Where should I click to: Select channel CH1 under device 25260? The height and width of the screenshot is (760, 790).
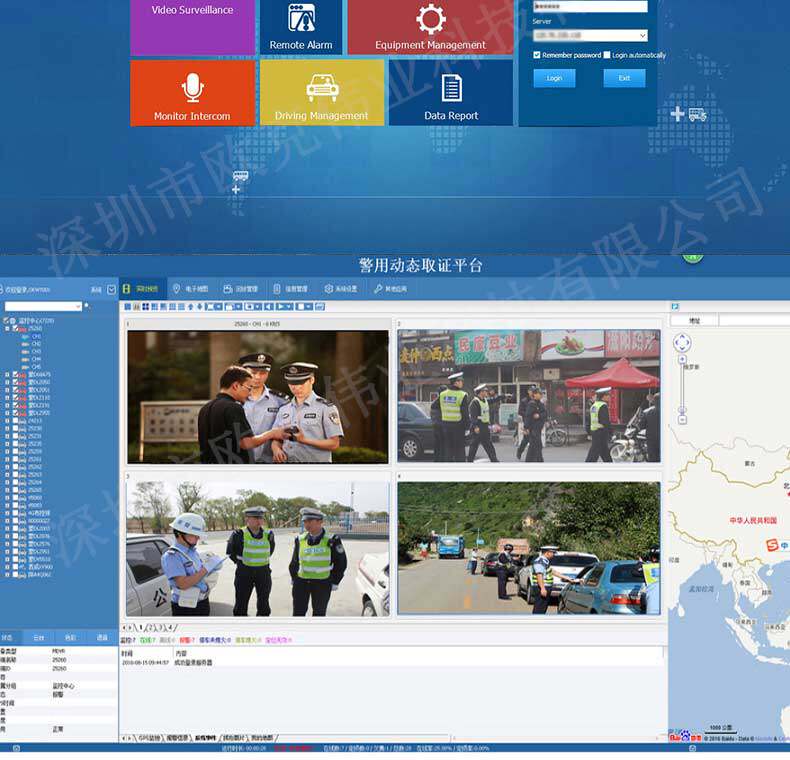36,336
